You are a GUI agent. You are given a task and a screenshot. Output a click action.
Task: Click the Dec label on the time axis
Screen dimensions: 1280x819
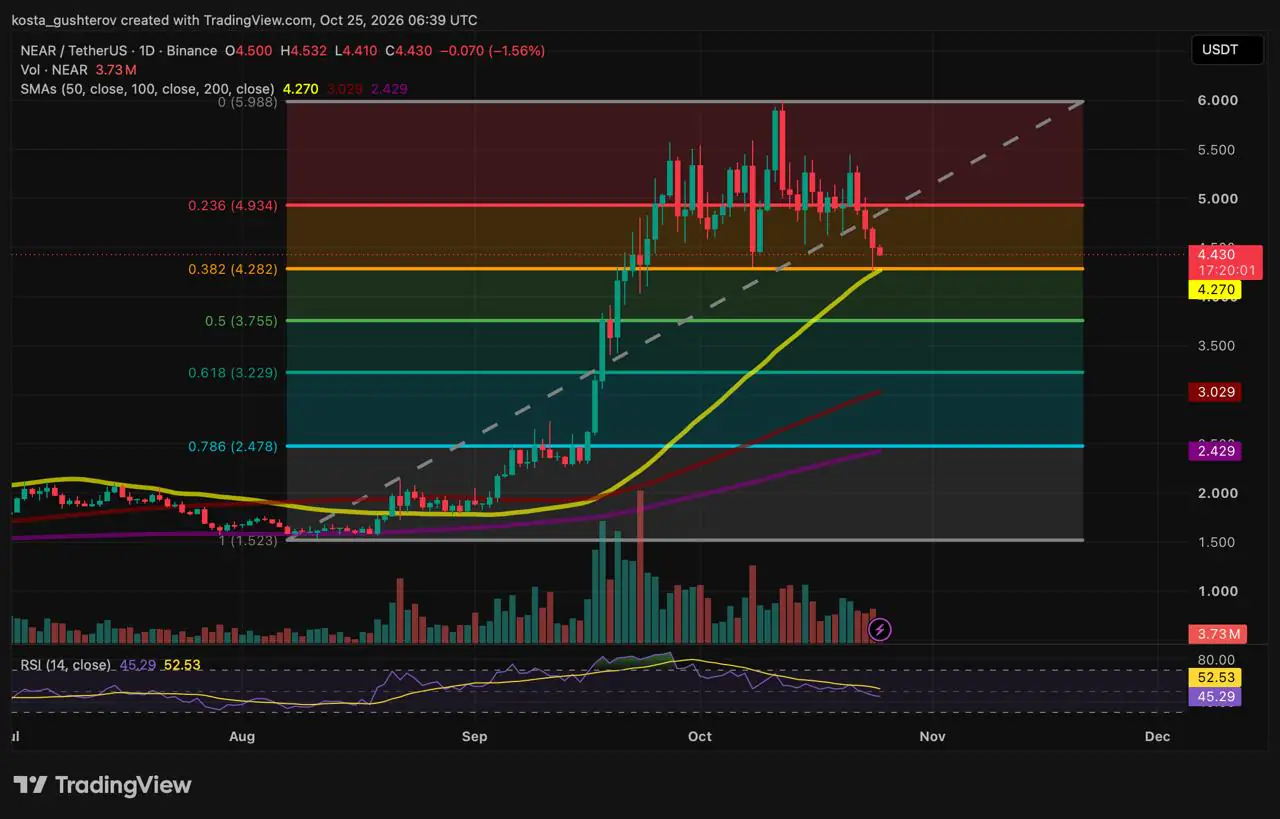coord(1157,737)
